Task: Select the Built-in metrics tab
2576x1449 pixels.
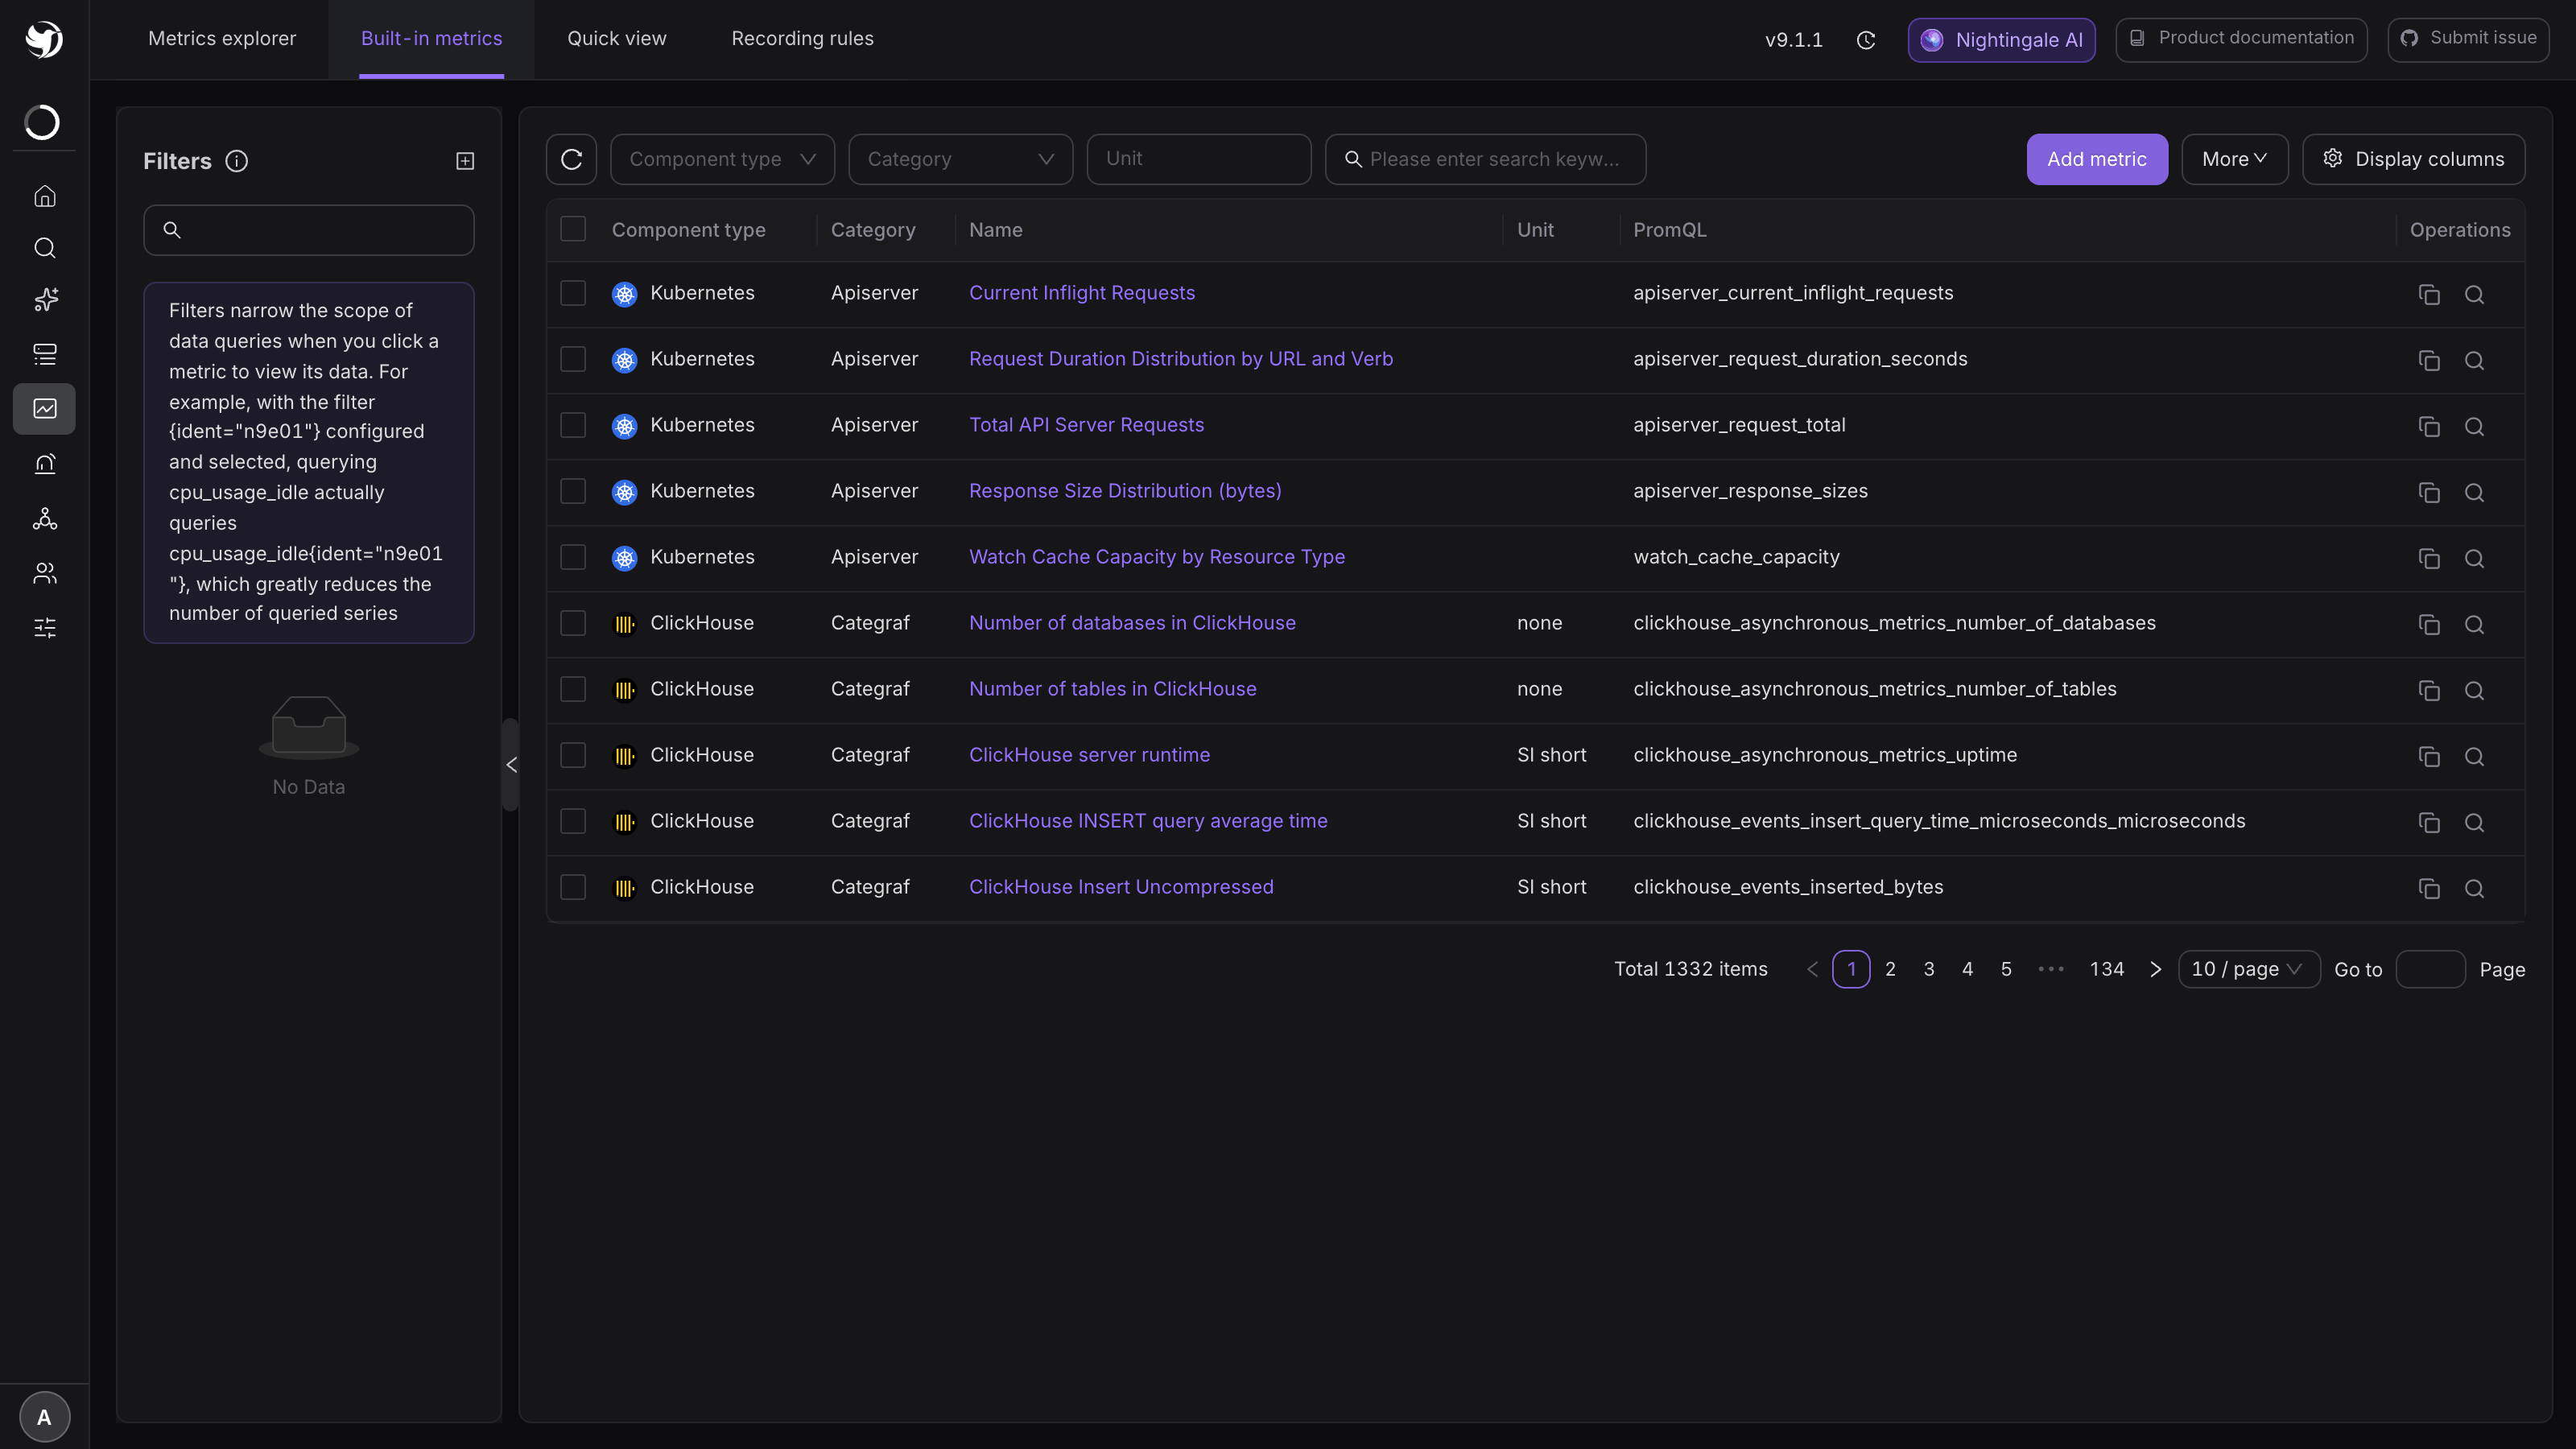Action: click(x=431, y=39)
